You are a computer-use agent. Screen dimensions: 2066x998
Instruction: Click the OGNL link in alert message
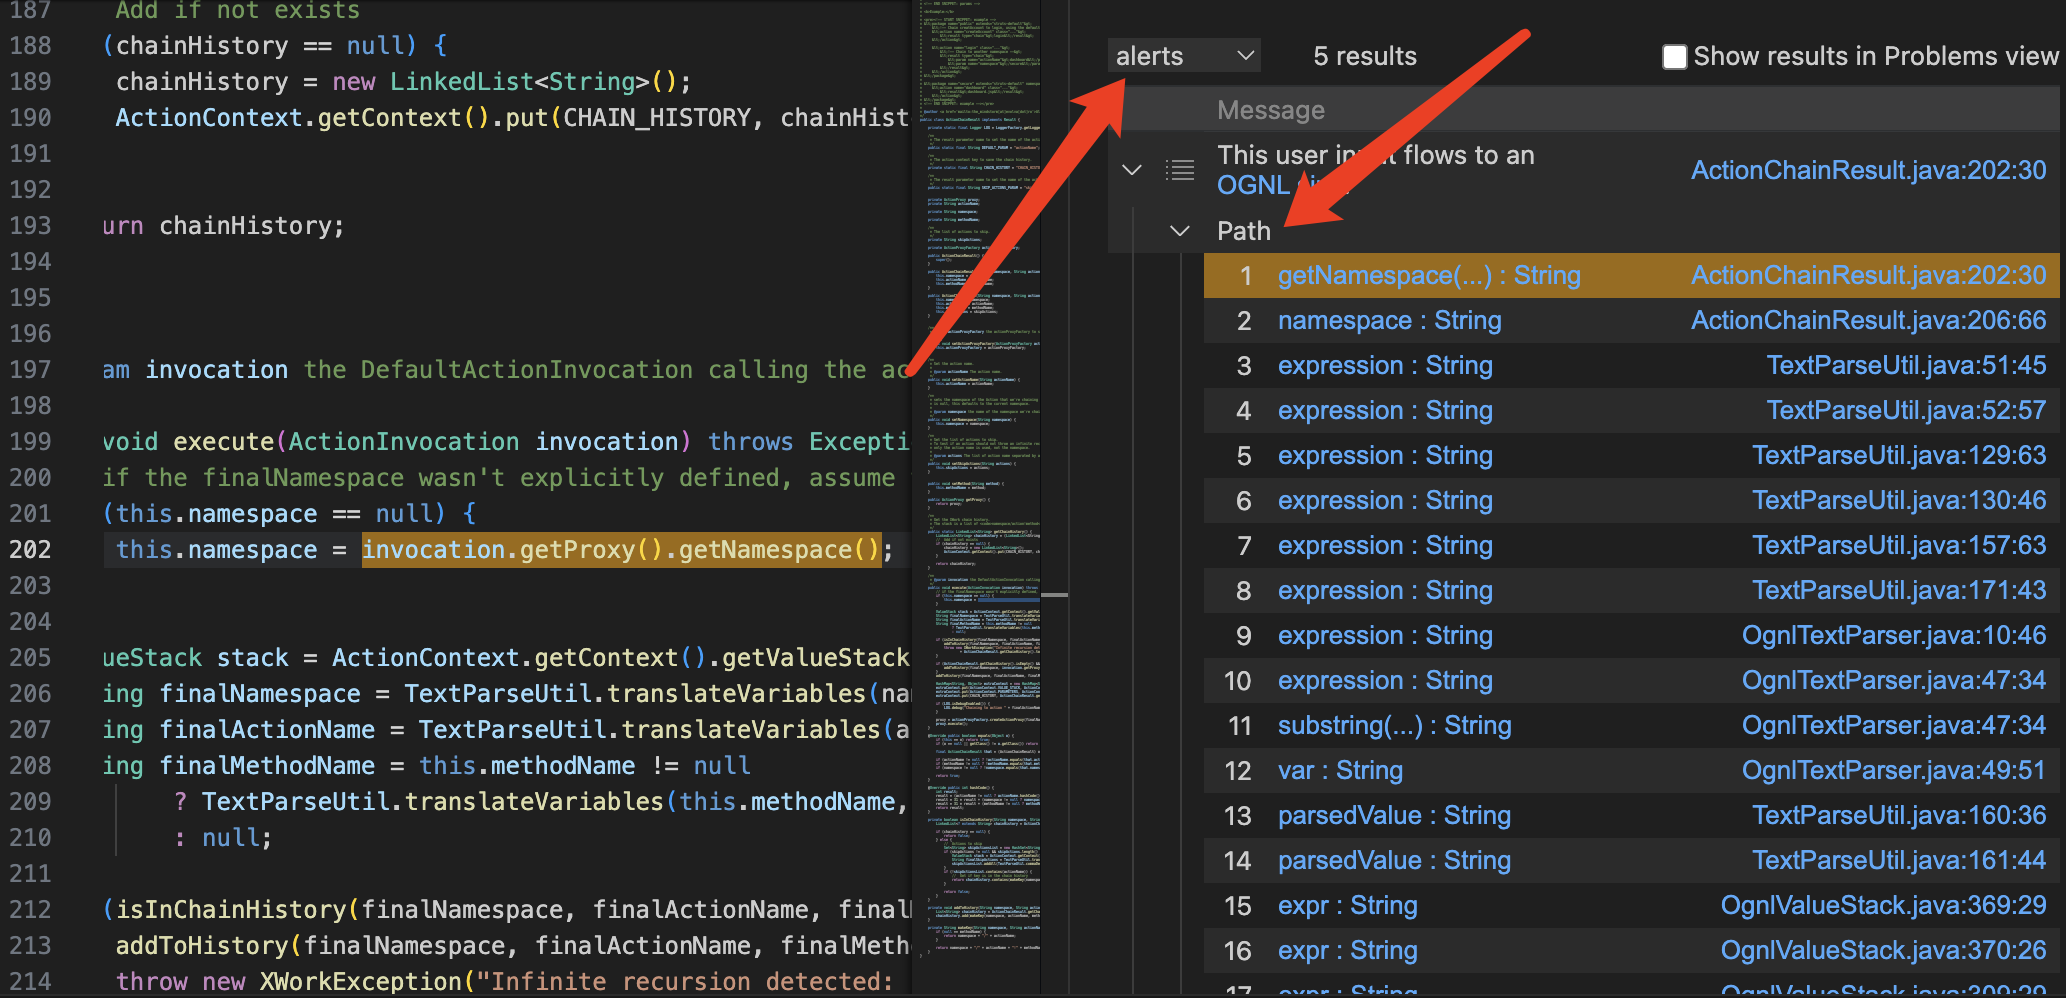click(x=1253, y=185)
